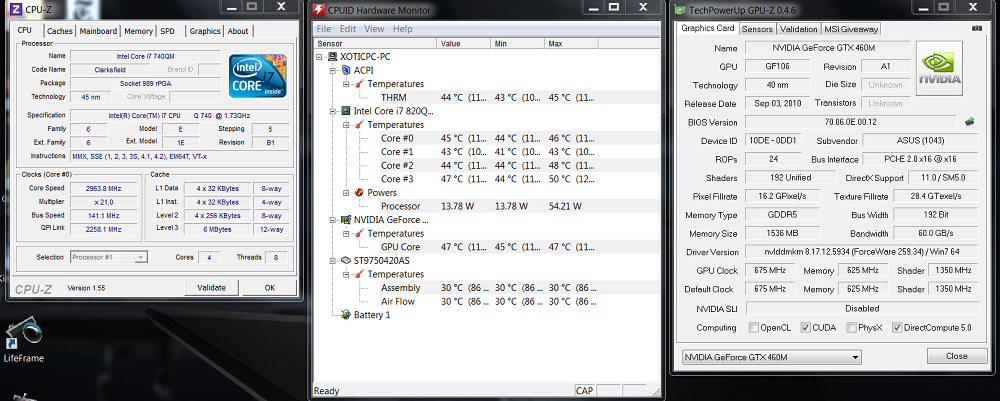Click the BIOS save chip icon in GPU-Z
The width and height of the screenshot is (1000, 401).
970,121
